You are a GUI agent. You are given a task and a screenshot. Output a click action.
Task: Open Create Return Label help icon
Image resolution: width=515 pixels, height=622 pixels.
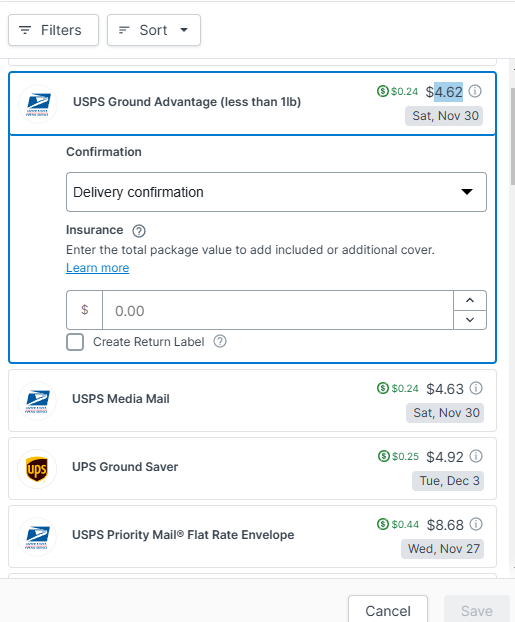220,341
